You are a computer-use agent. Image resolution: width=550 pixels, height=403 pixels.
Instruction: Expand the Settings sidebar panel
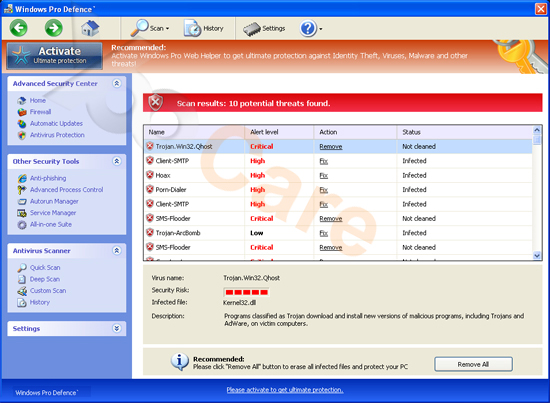tap(116, 328)
